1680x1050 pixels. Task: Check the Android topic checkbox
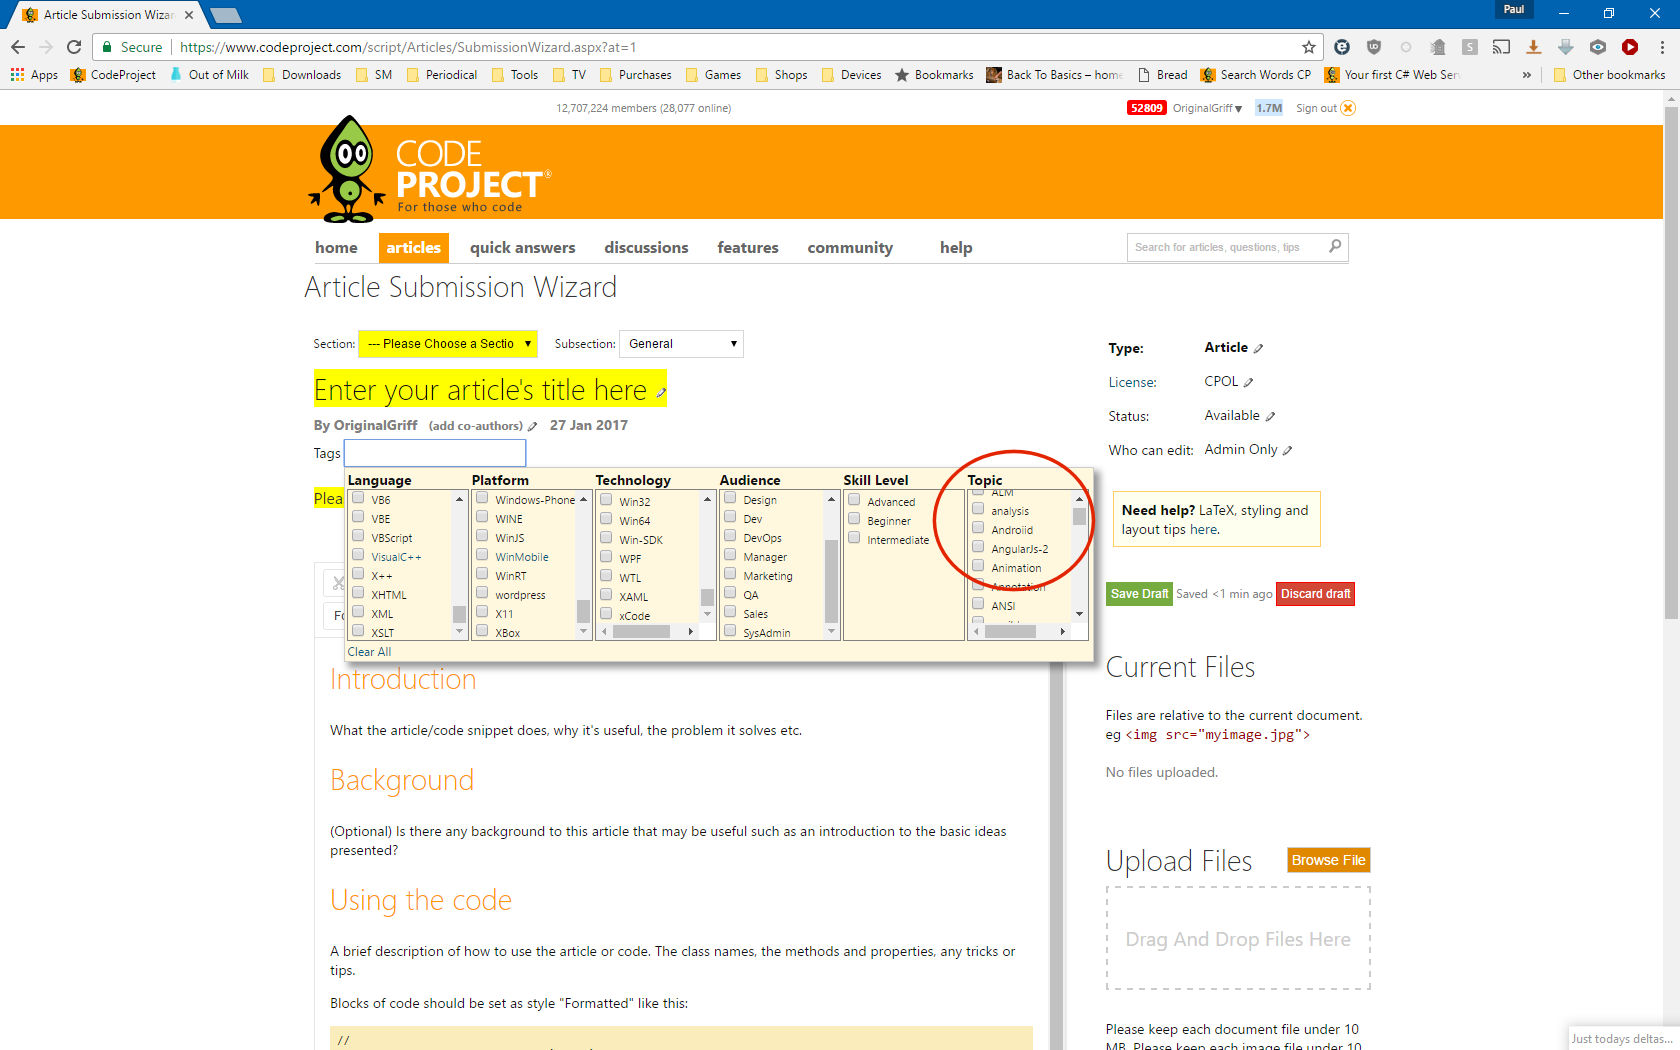point(978,528)
